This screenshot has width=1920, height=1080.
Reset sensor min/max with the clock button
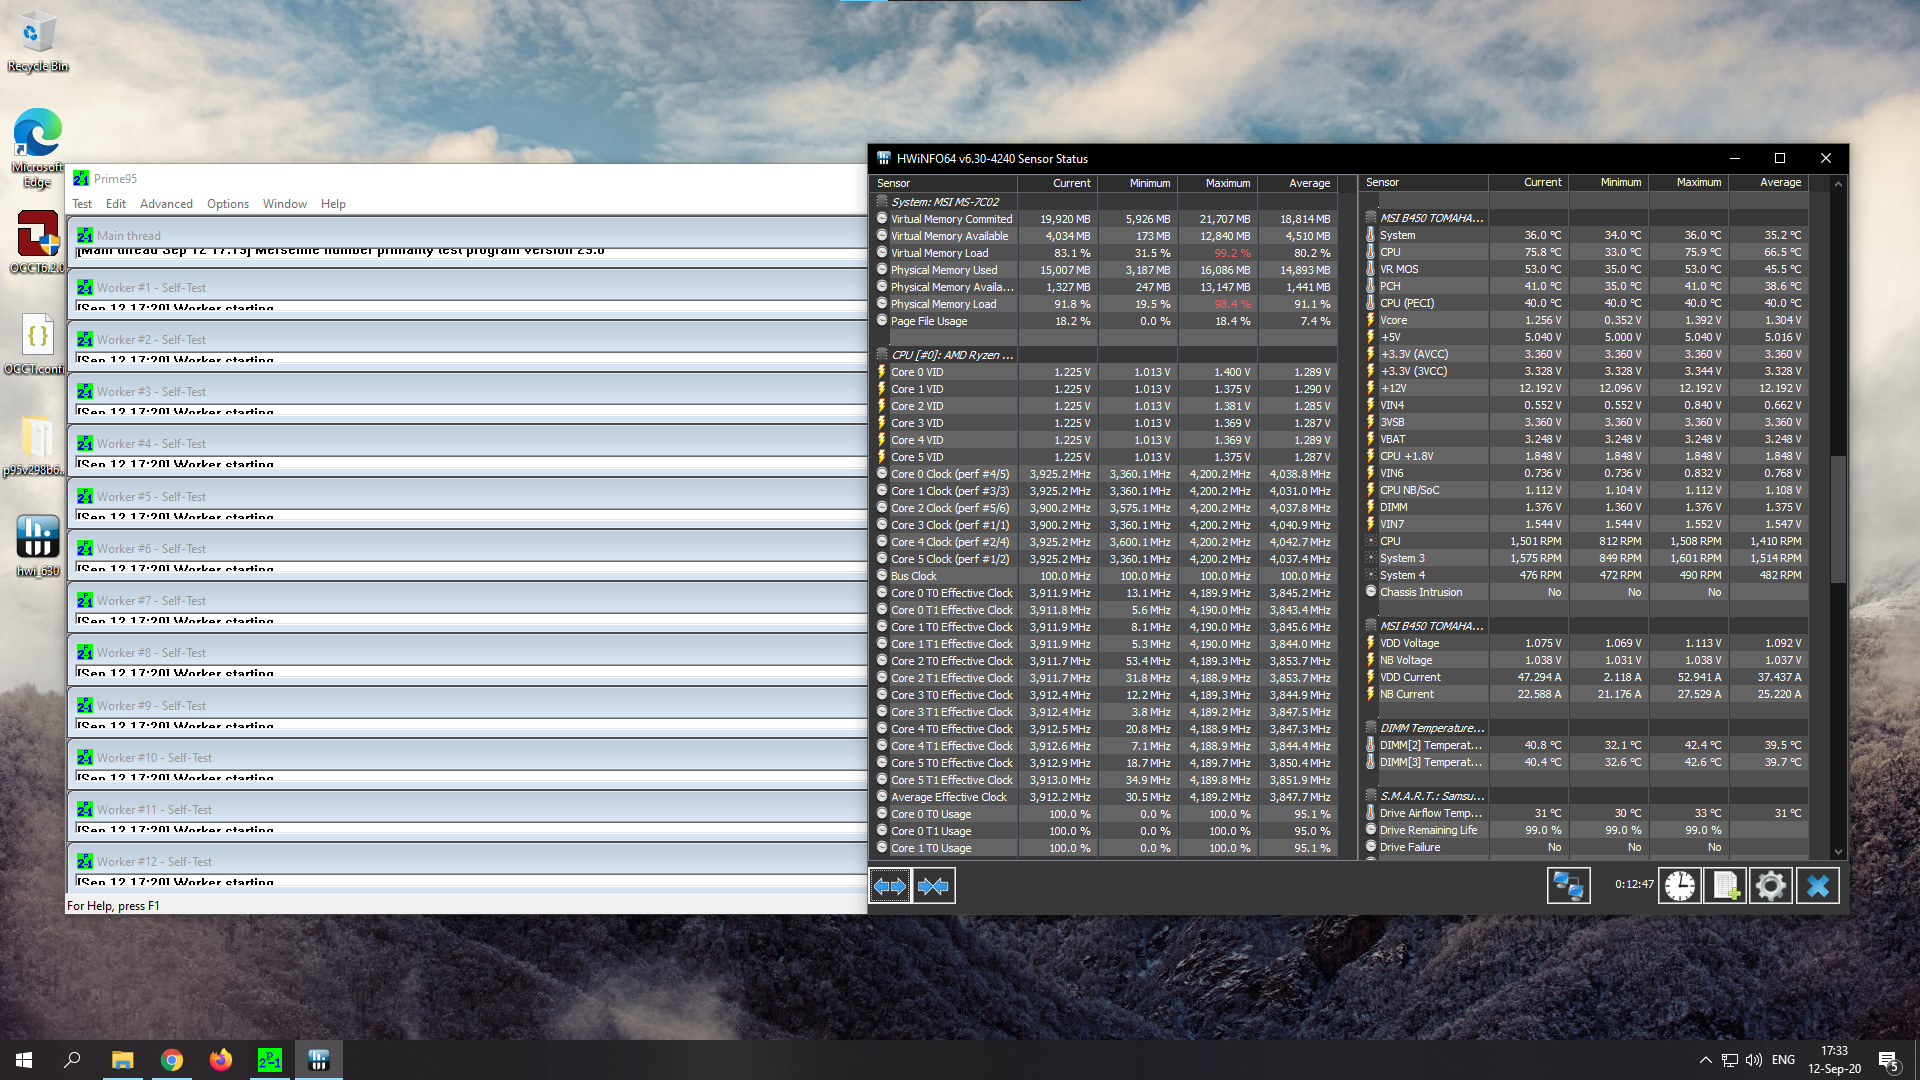pyautogui.click(x=1680, y=886)
